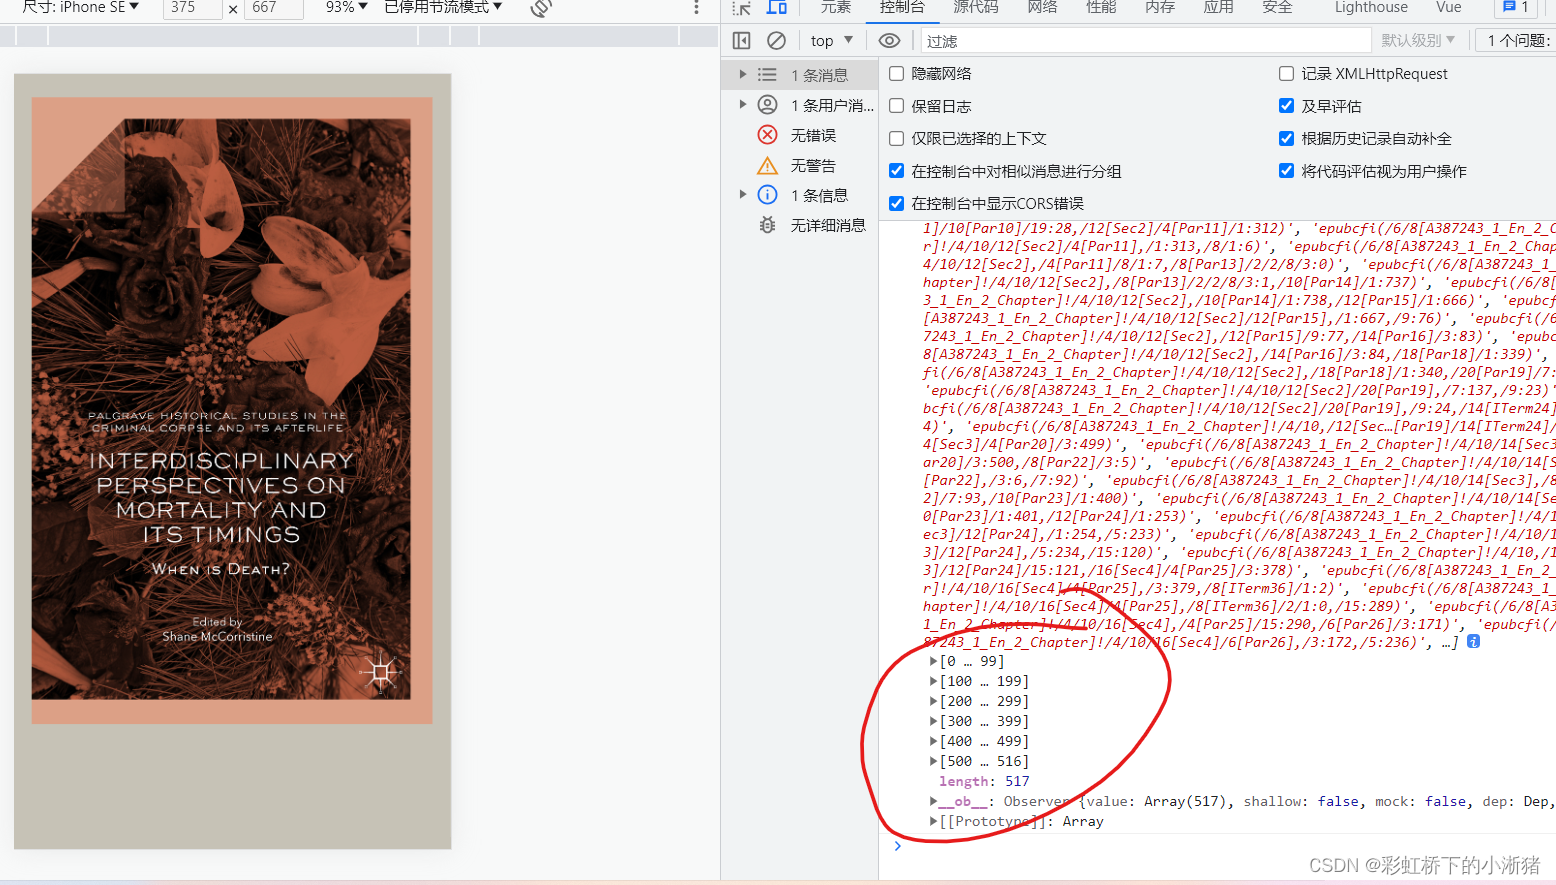Switch to the 应用 tab
The width and height of the screenshot is (1556, 885).
[x=1218, y=7]
